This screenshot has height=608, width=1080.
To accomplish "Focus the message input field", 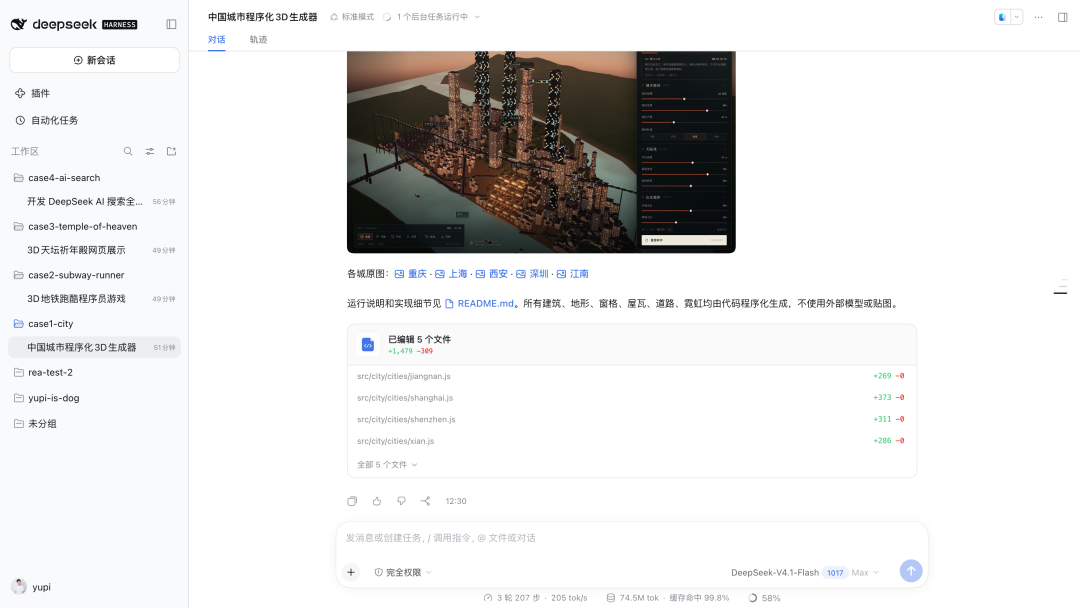I will point(632,538).
